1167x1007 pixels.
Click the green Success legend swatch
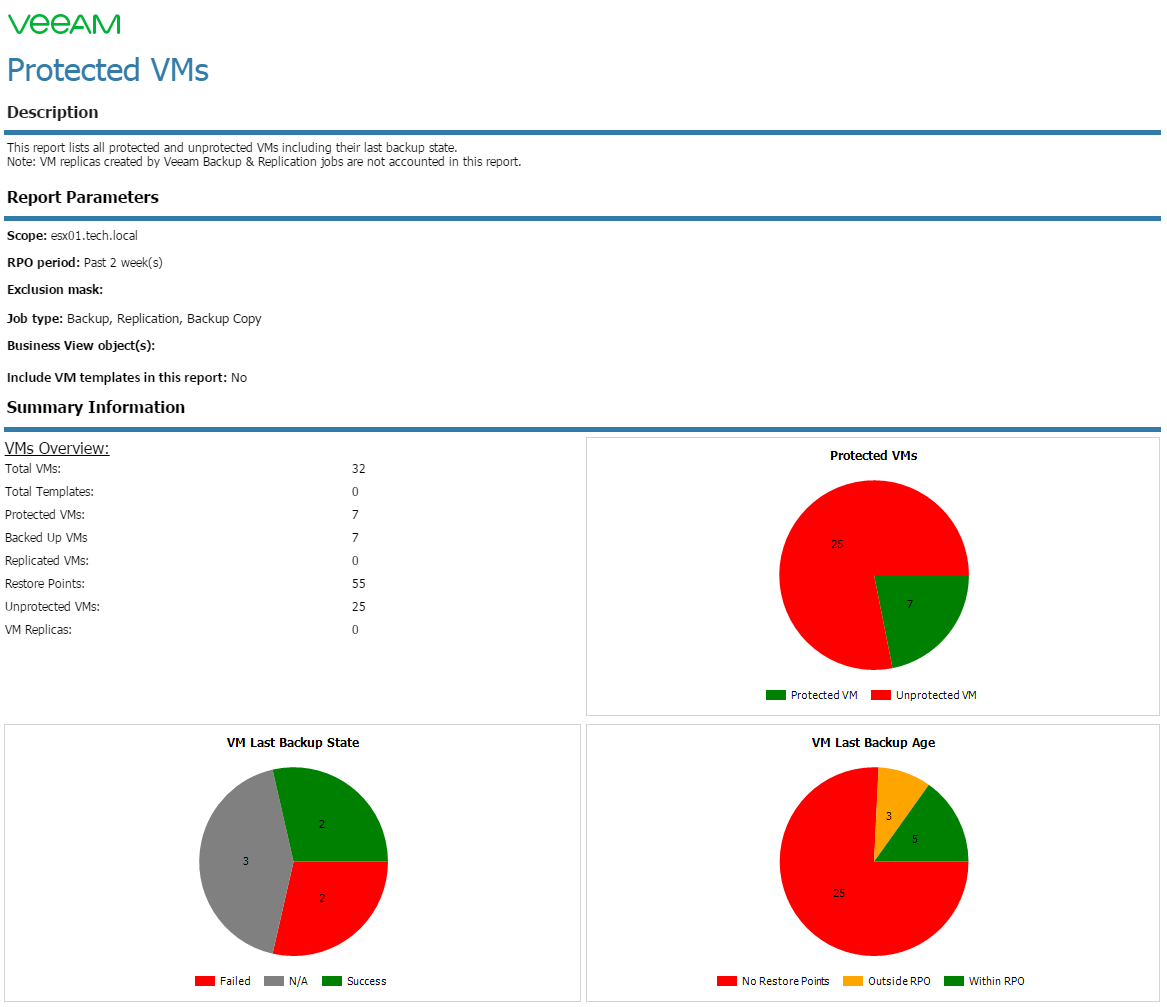pos(332,981)
